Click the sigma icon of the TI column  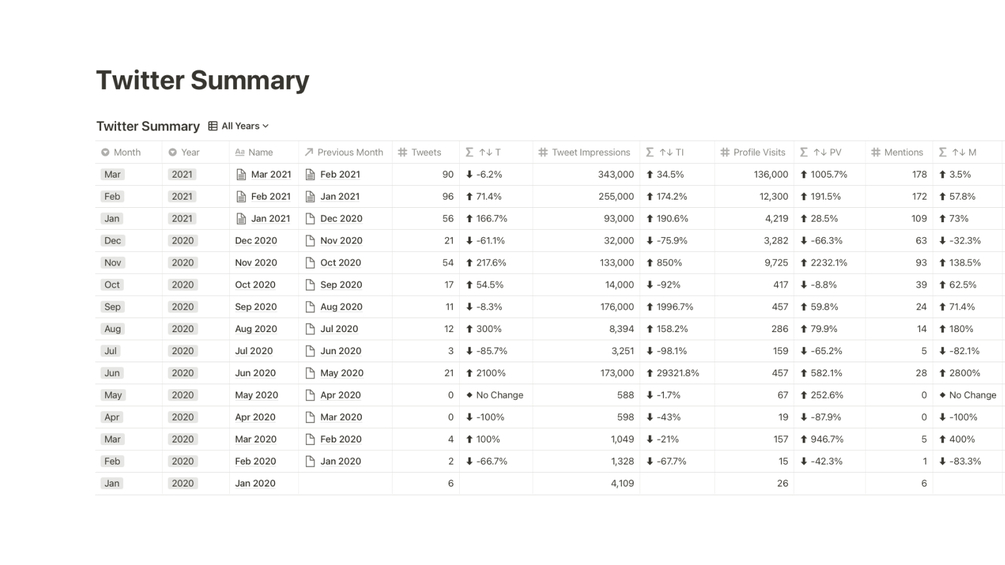(x=650, y=152)
